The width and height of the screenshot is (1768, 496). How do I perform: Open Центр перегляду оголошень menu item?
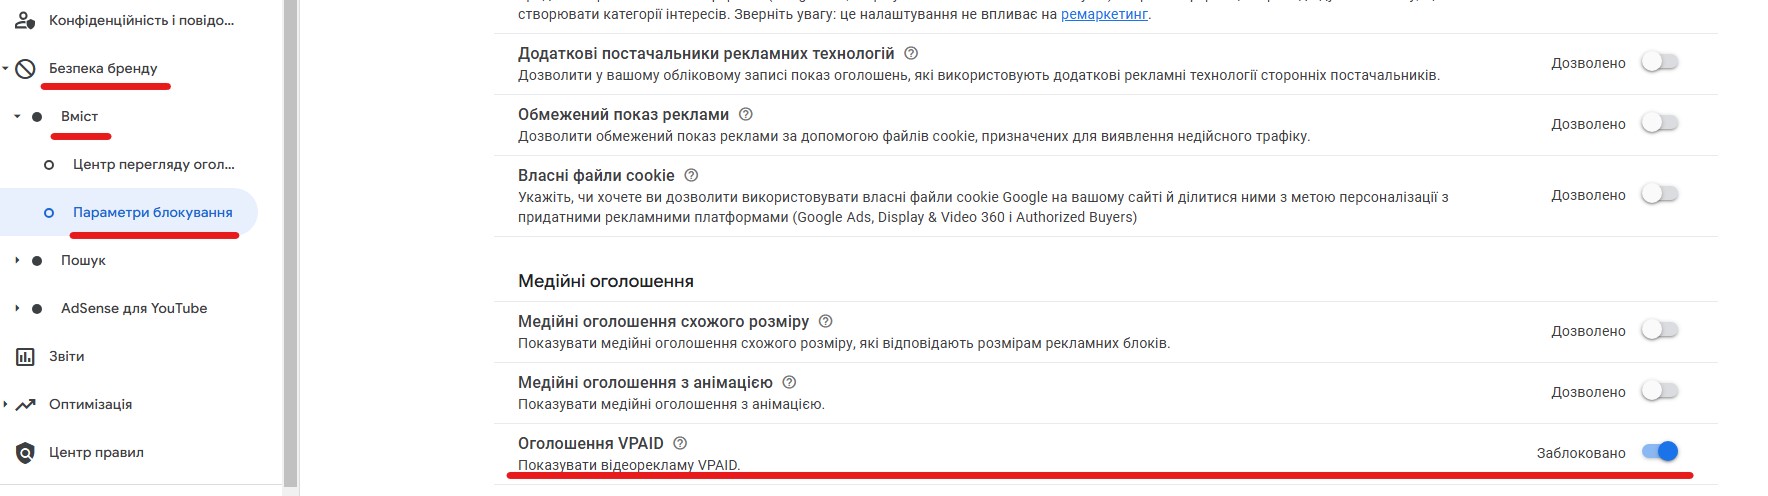tap(153, 165)
